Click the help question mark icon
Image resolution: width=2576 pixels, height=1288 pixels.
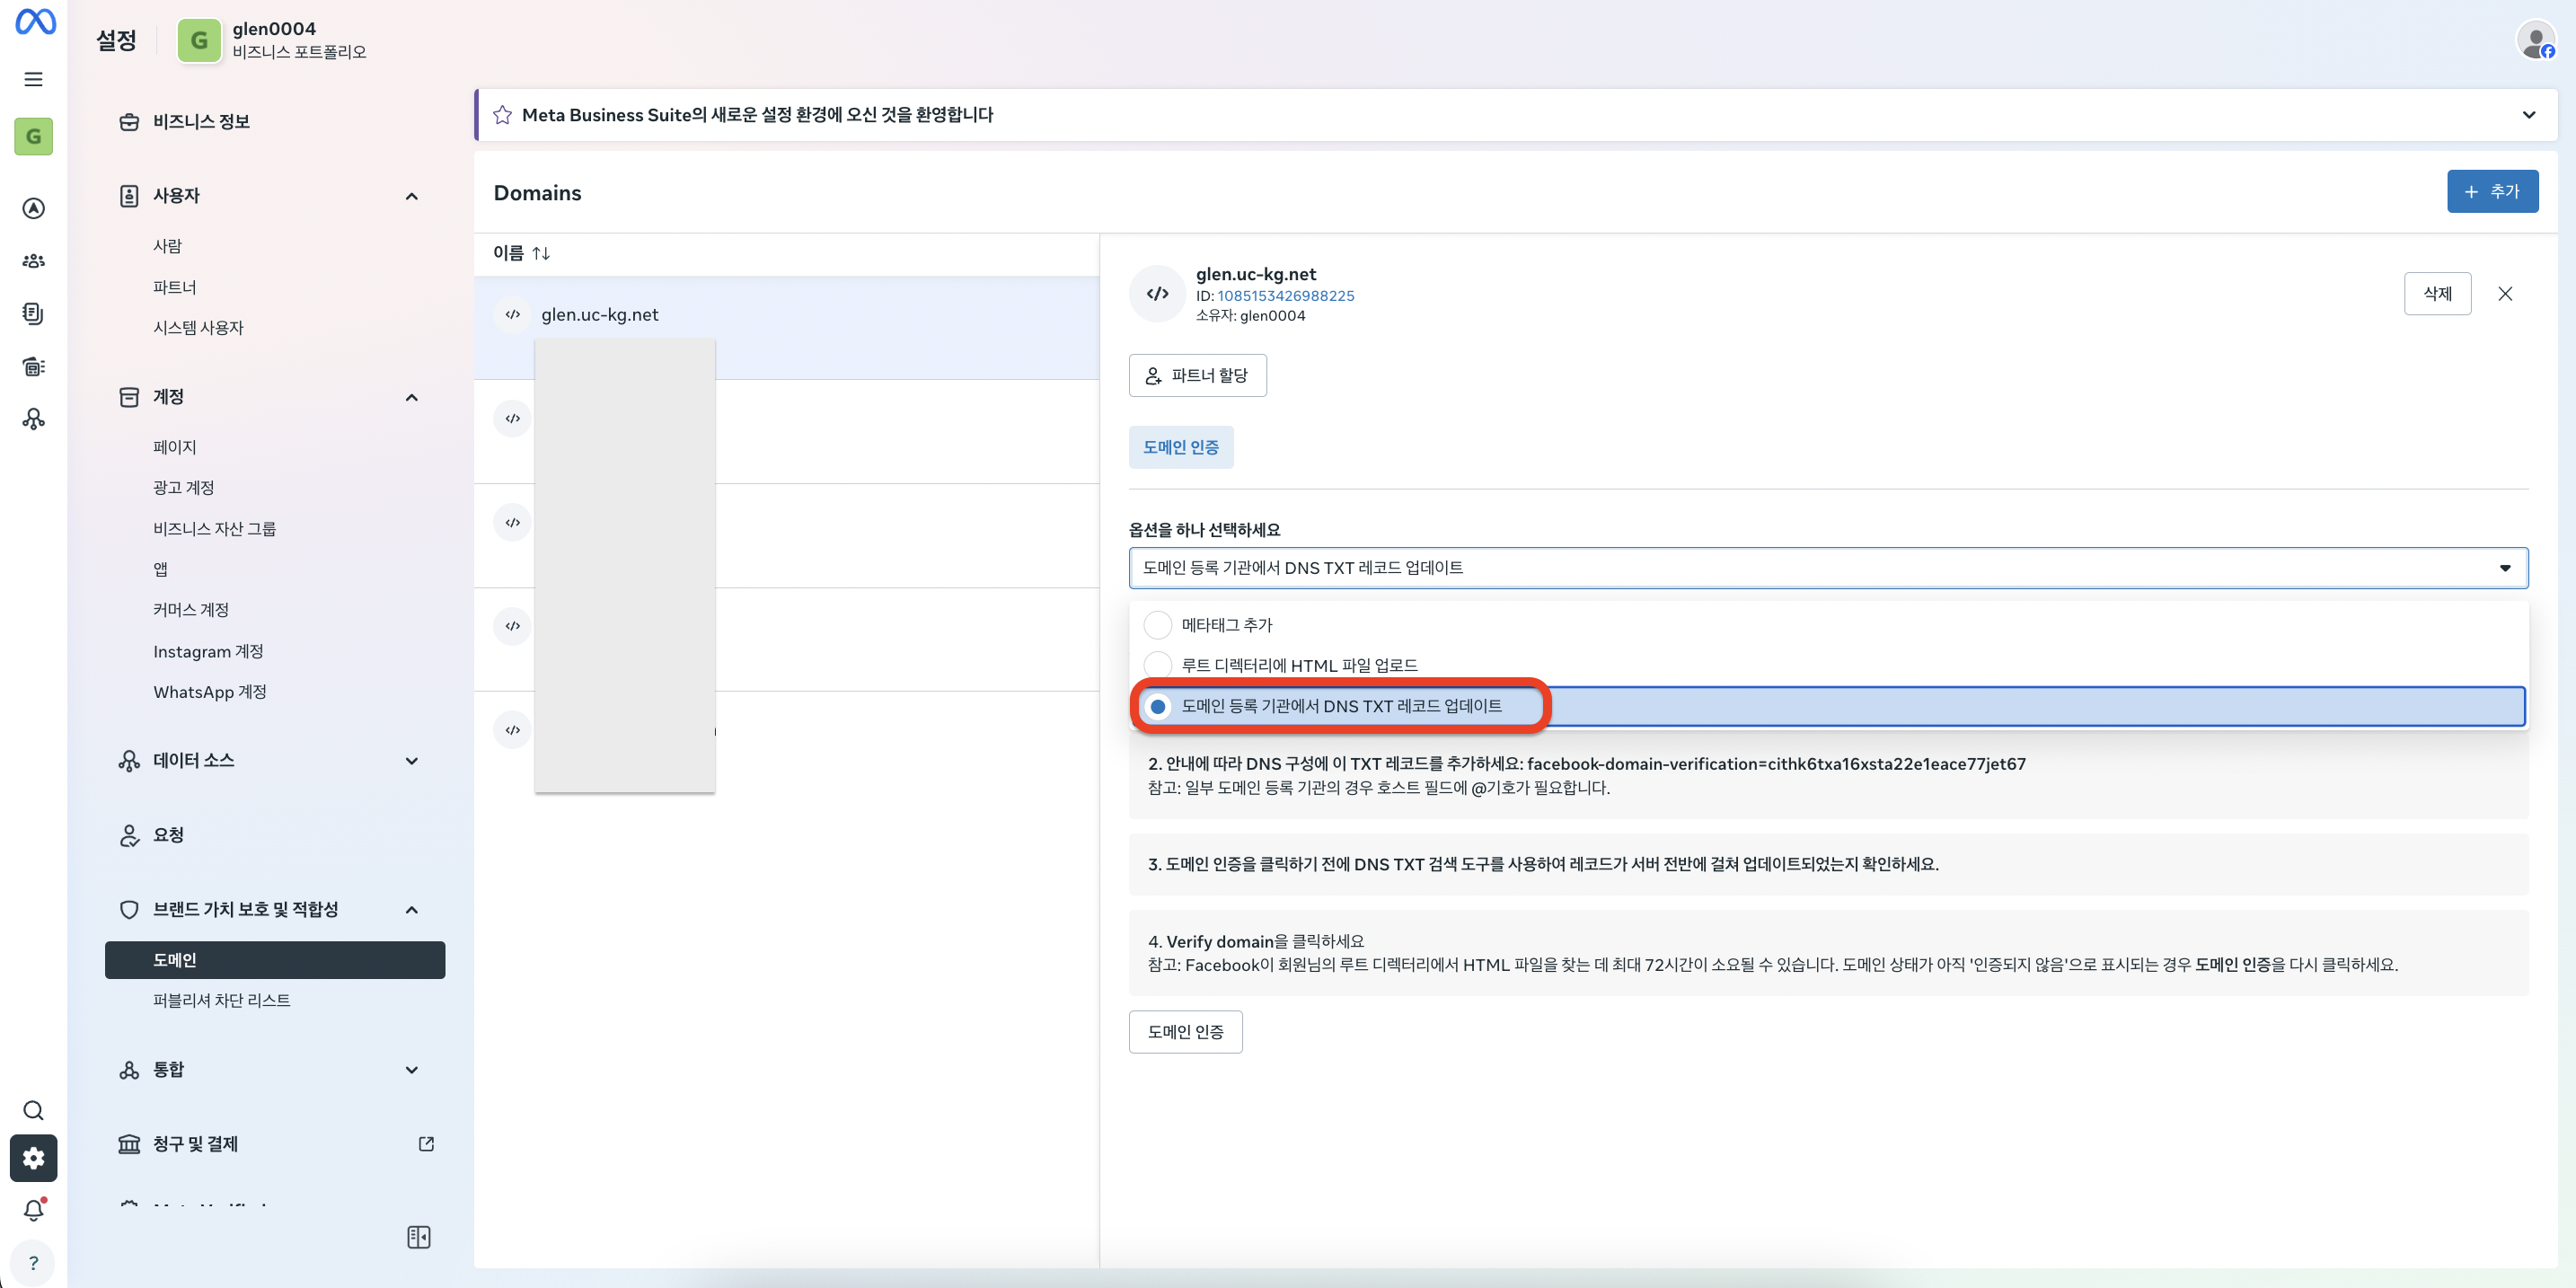[x=33, y=1262]
